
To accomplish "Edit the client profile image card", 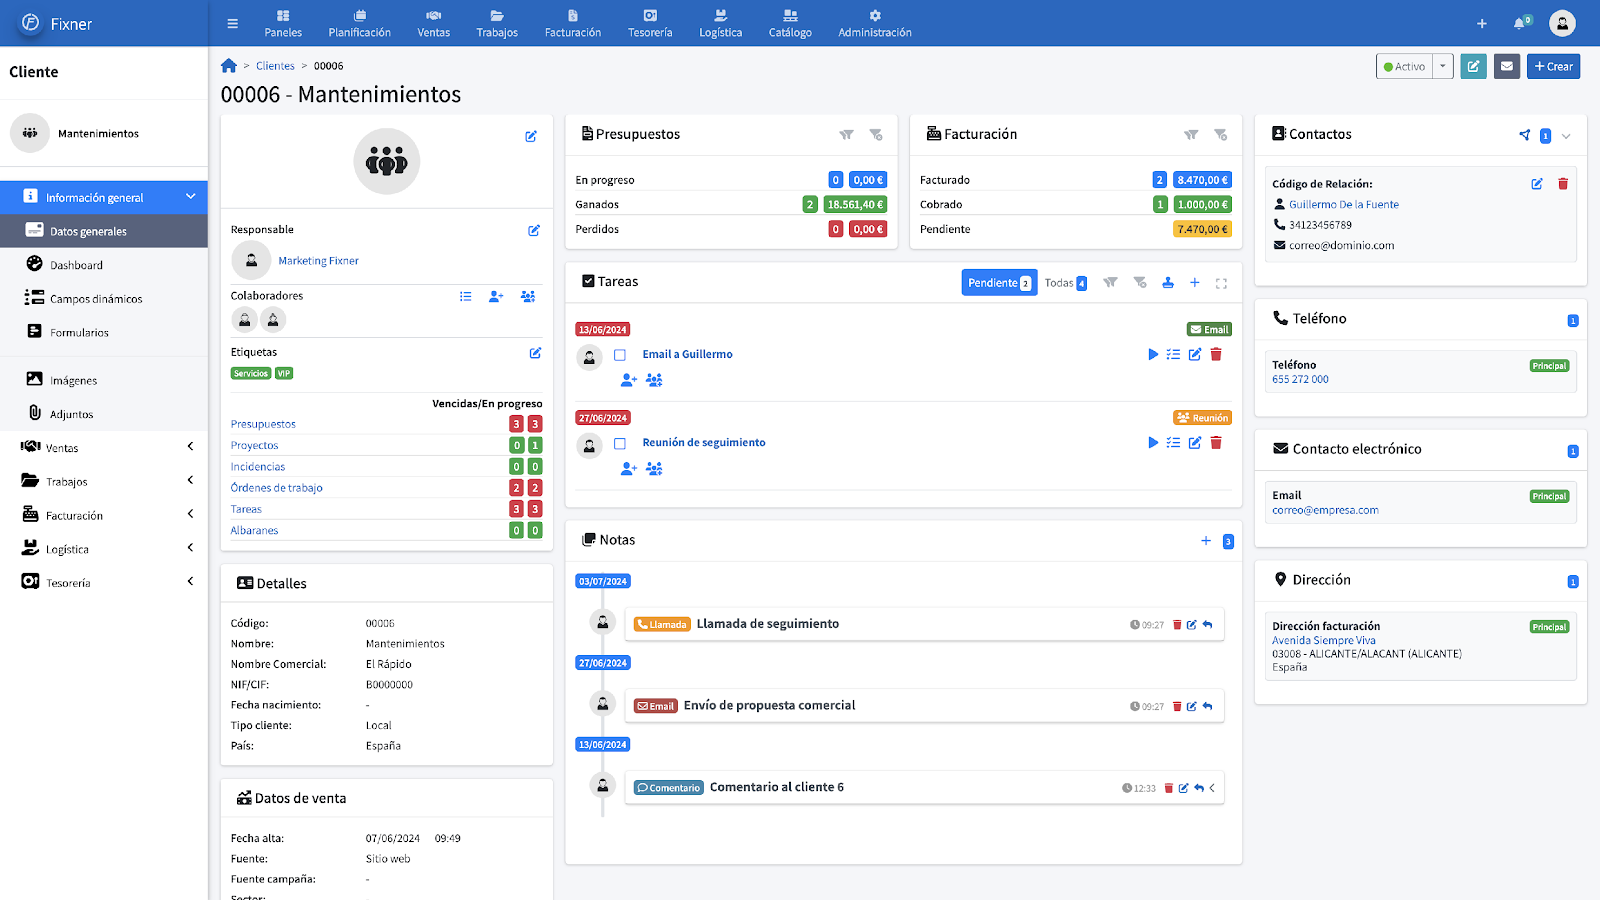I will 531,137.
